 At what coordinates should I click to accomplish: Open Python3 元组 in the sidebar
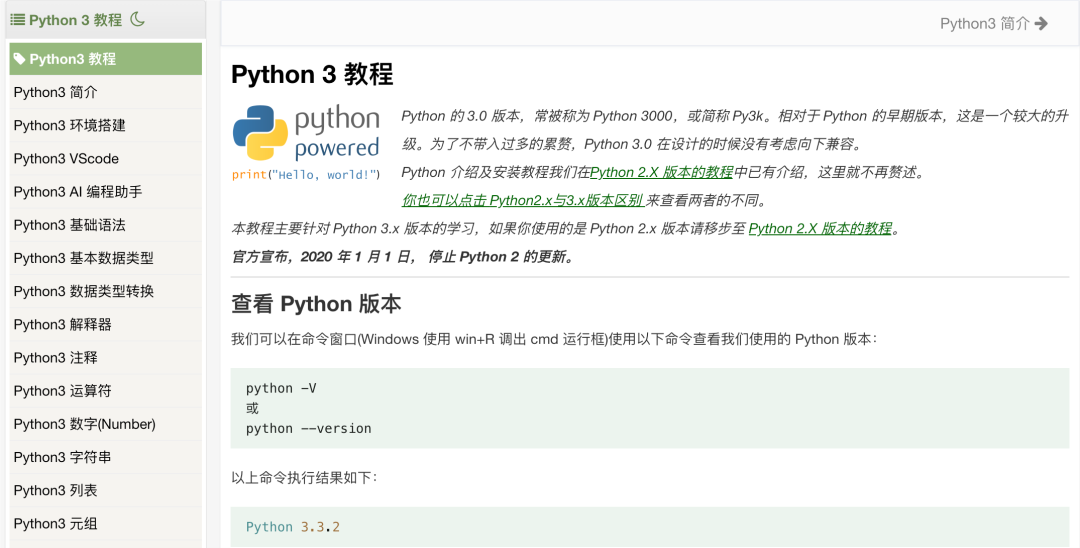click(105, 523)
